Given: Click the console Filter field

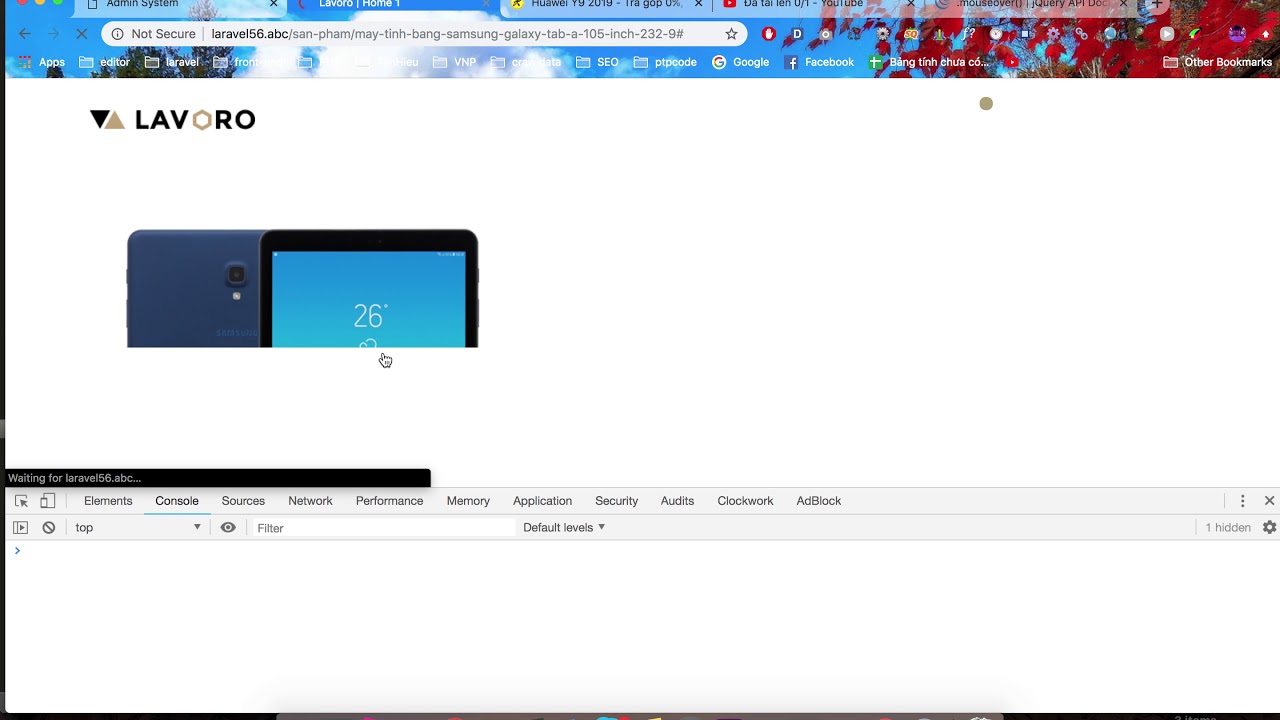Looking at the screenshot, I should click(383, 528).
